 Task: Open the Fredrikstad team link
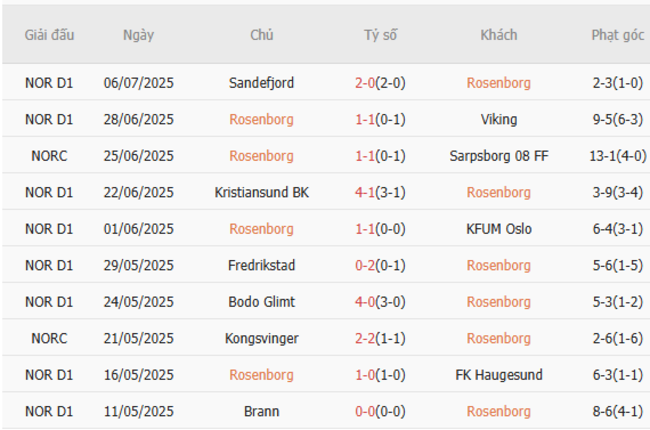(x=261, y=265)
